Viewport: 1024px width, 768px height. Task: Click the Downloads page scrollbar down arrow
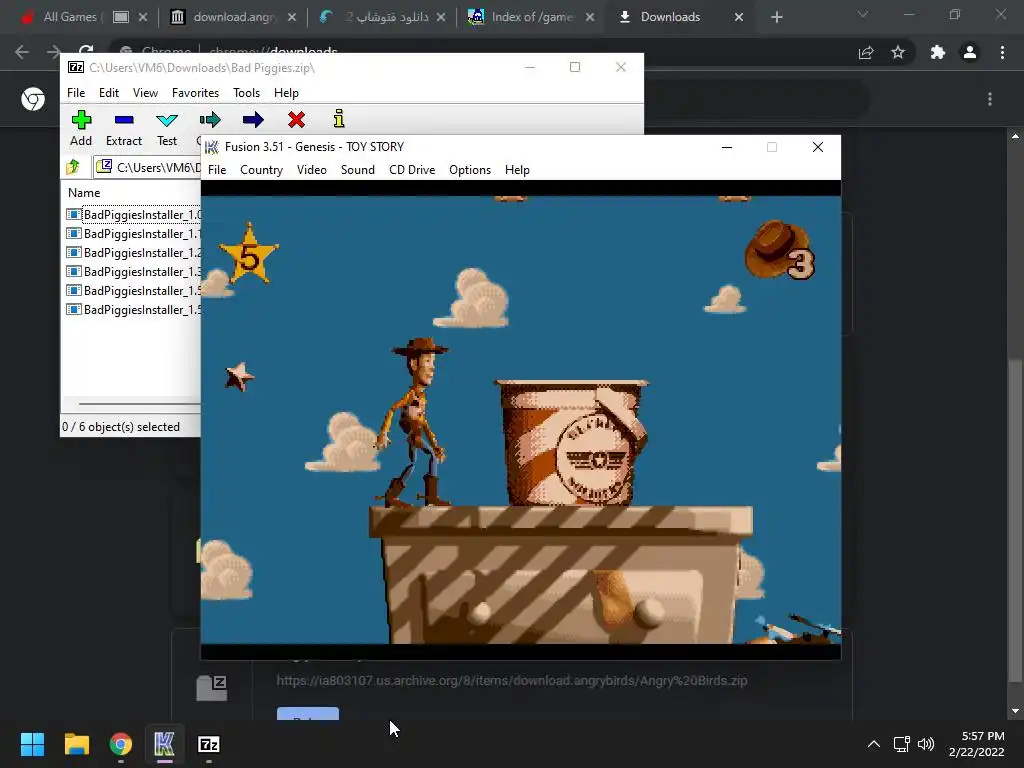tap(1015, 711)
